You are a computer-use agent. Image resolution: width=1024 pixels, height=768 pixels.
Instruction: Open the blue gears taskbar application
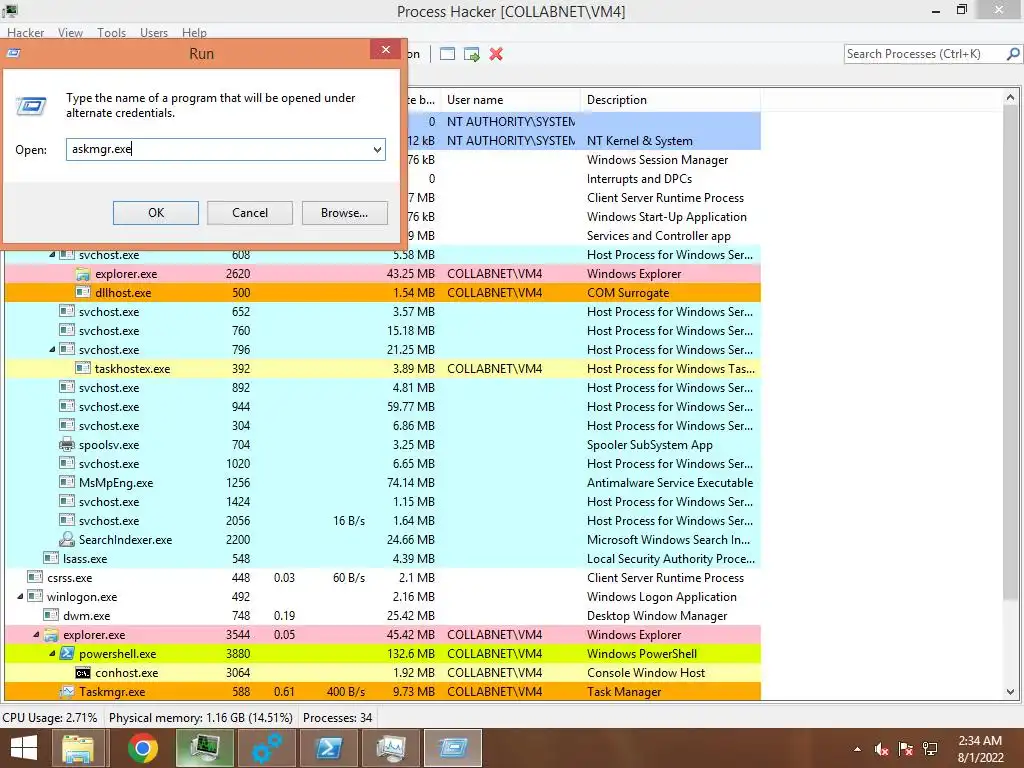[266, 748]
